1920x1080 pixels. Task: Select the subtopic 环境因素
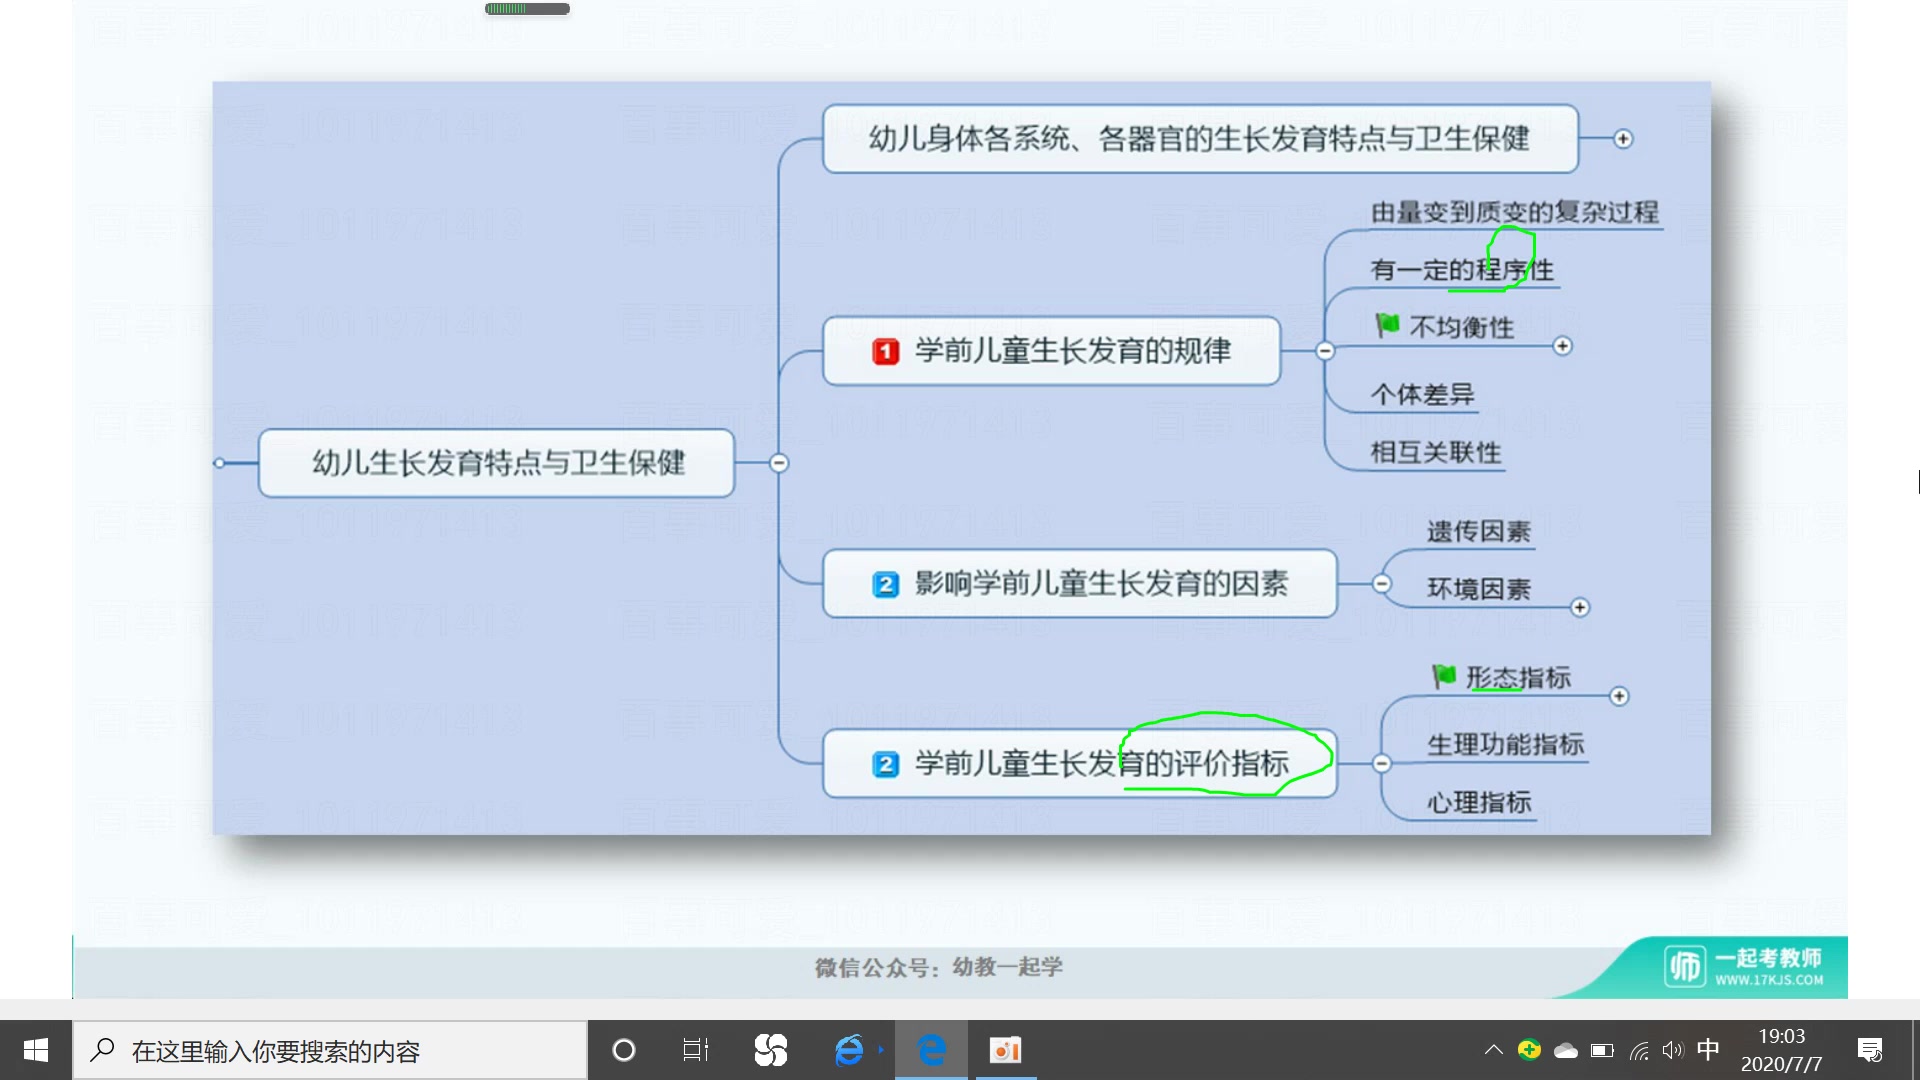click(x=1479, y=589)
